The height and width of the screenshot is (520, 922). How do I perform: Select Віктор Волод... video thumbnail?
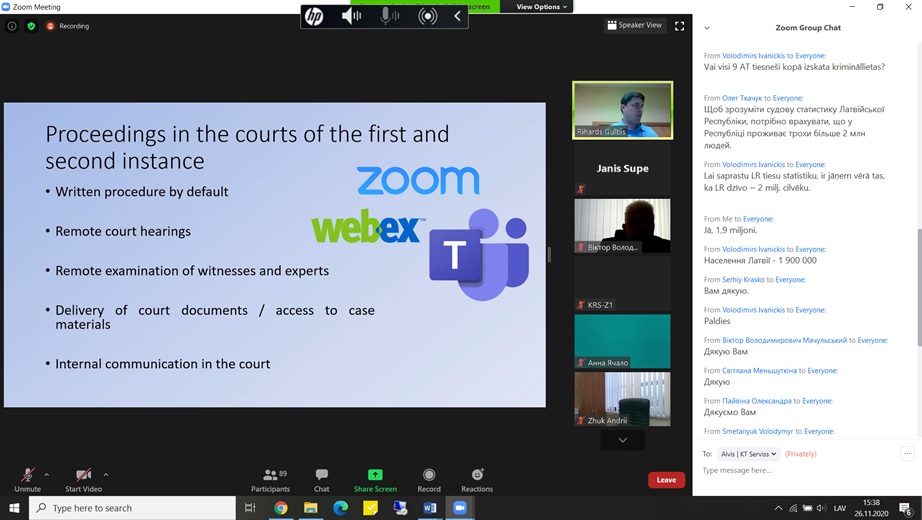coord(623,226)
